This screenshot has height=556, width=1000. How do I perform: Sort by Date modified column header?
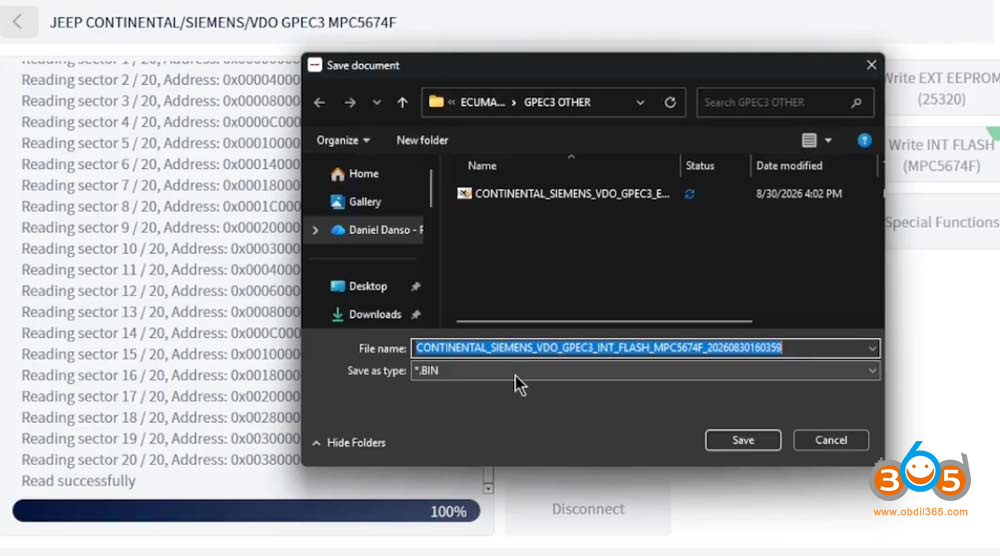(x=789, y=166)
